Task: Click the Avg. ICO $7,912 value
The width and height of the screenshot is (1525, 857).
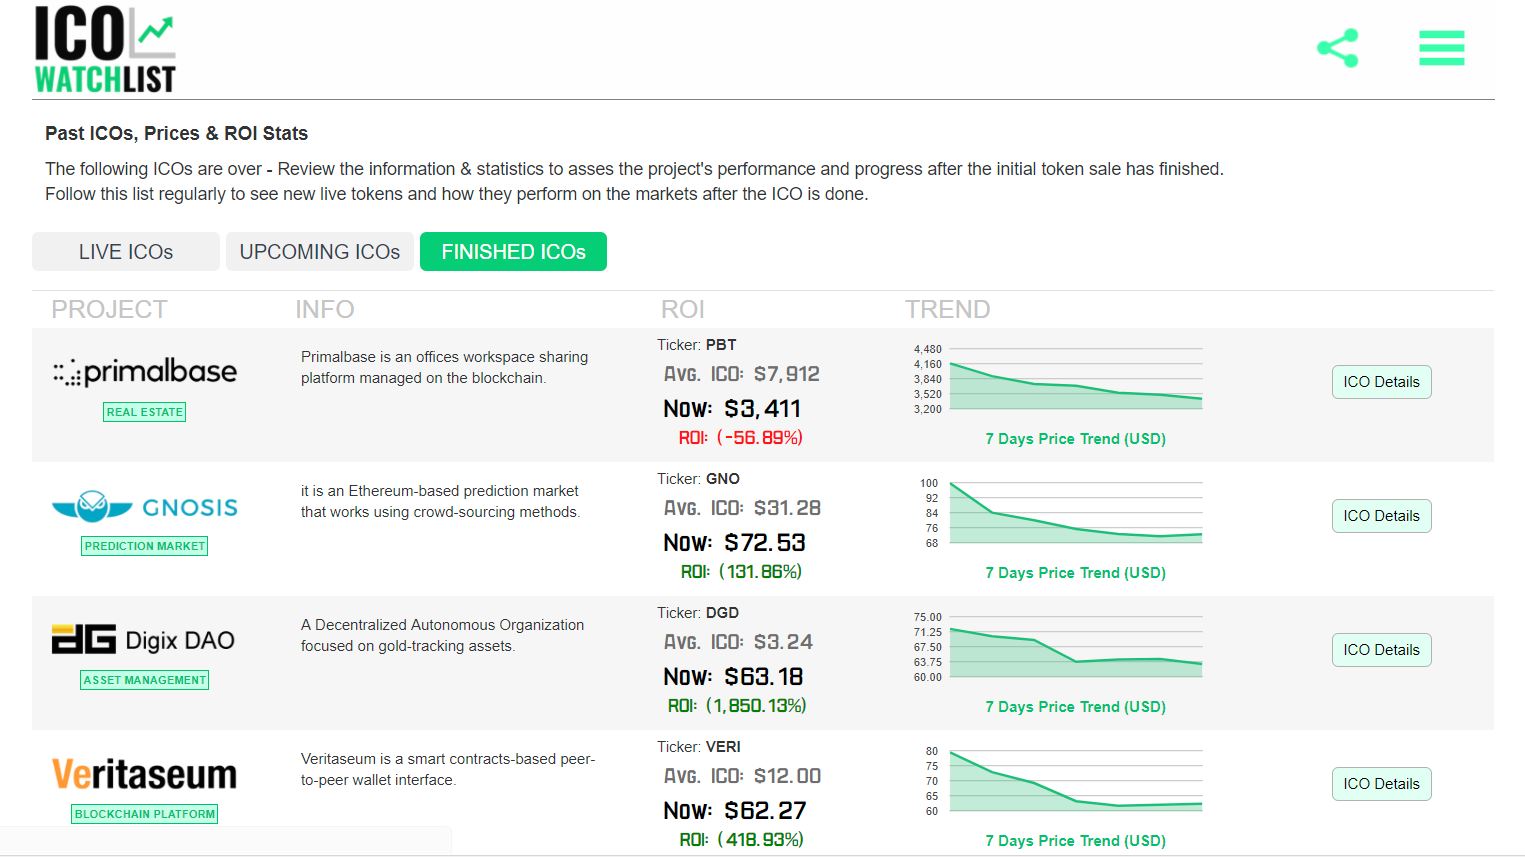Action: tap(742, 374)
